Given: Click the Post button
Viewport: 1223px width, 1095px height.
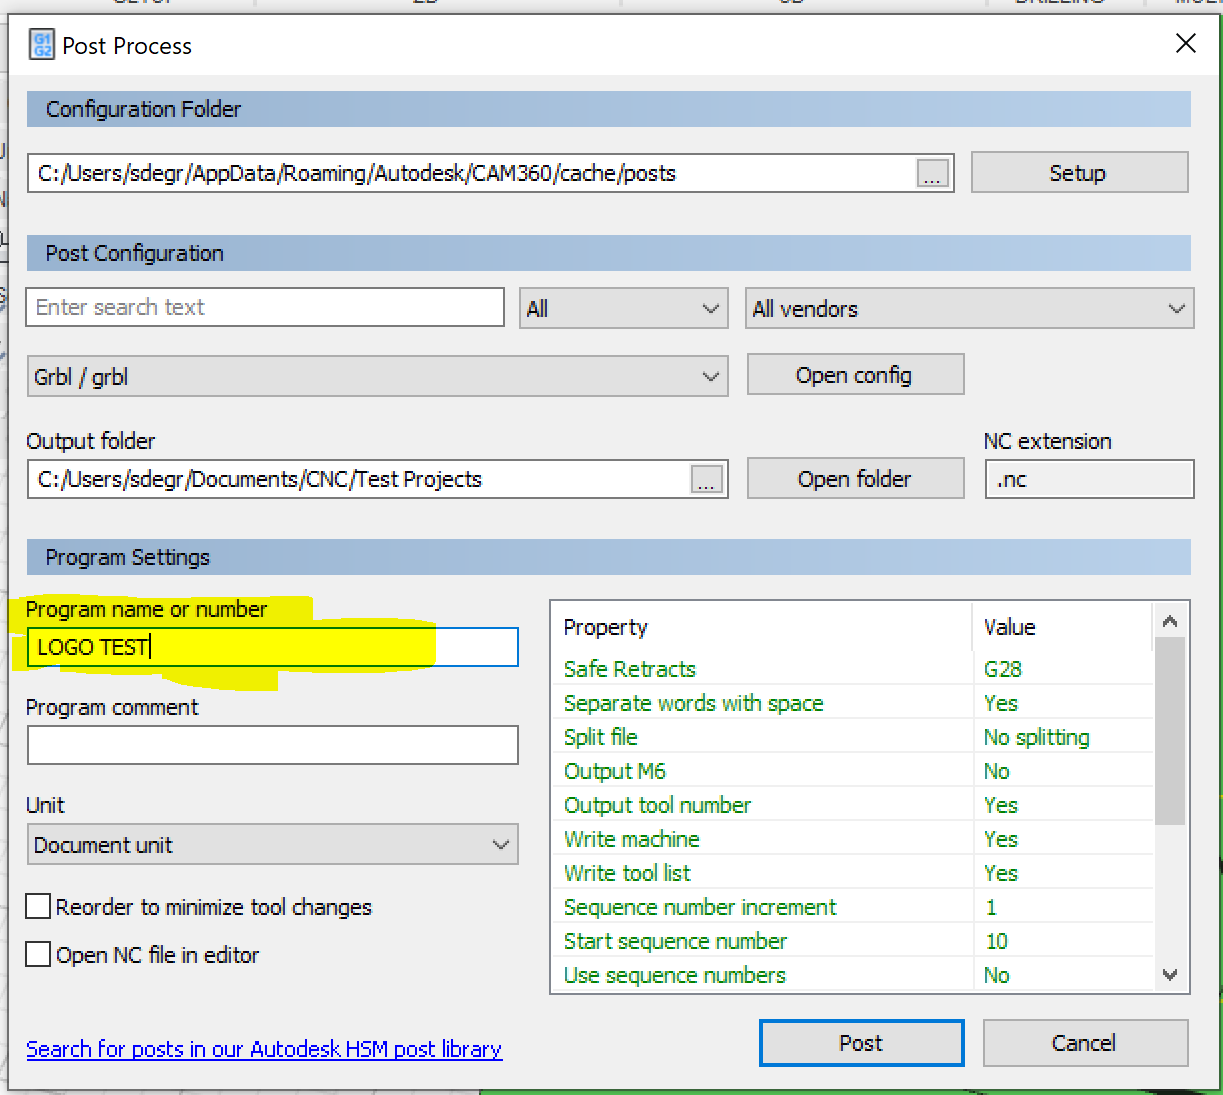Looking at the screenshot, I should click(861, 1043).
